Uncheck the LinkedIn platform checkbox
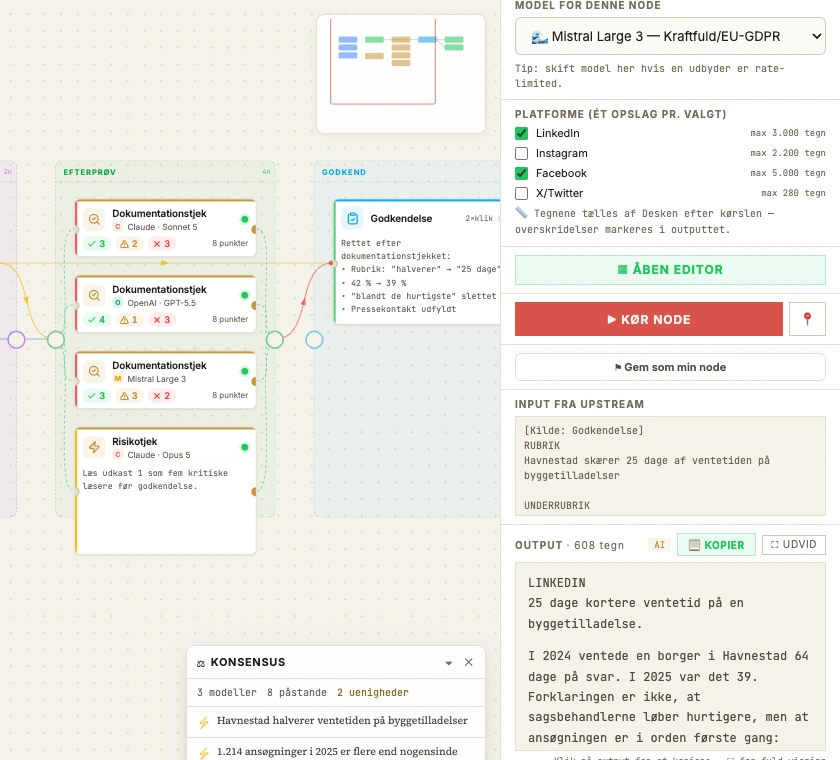Viewport: 840px width, 760px height. pos(521,133)
